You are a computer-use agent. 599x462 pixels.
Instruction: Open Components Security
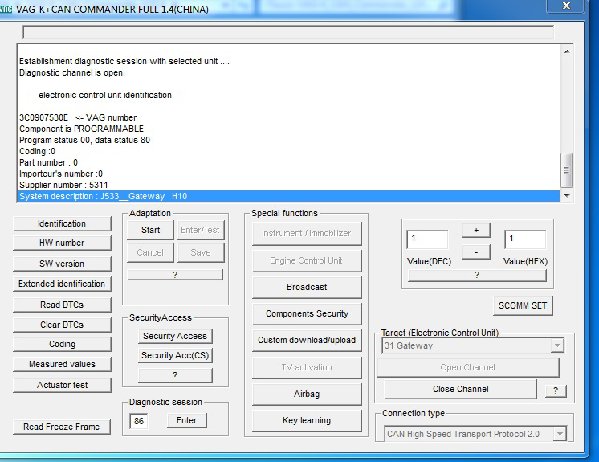[x=307, y=314]
